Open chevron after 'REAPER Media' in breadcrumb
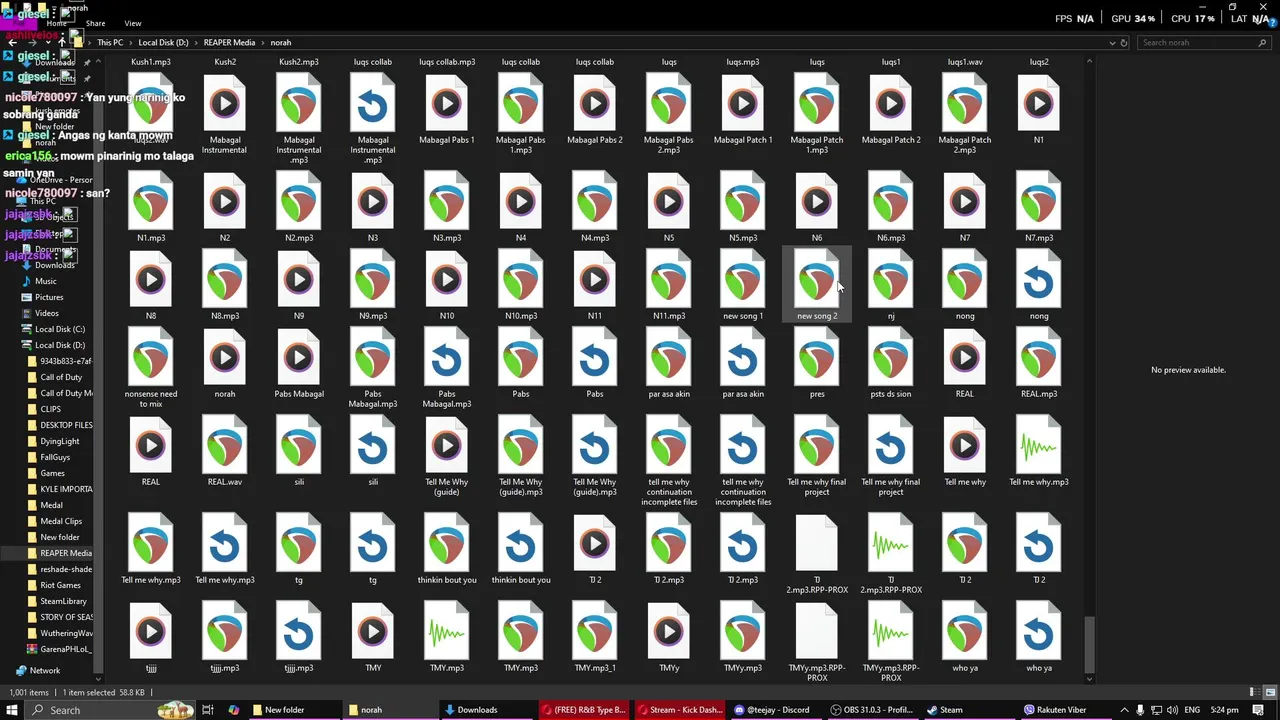1280x720 pixels. (x=263, y=43)
